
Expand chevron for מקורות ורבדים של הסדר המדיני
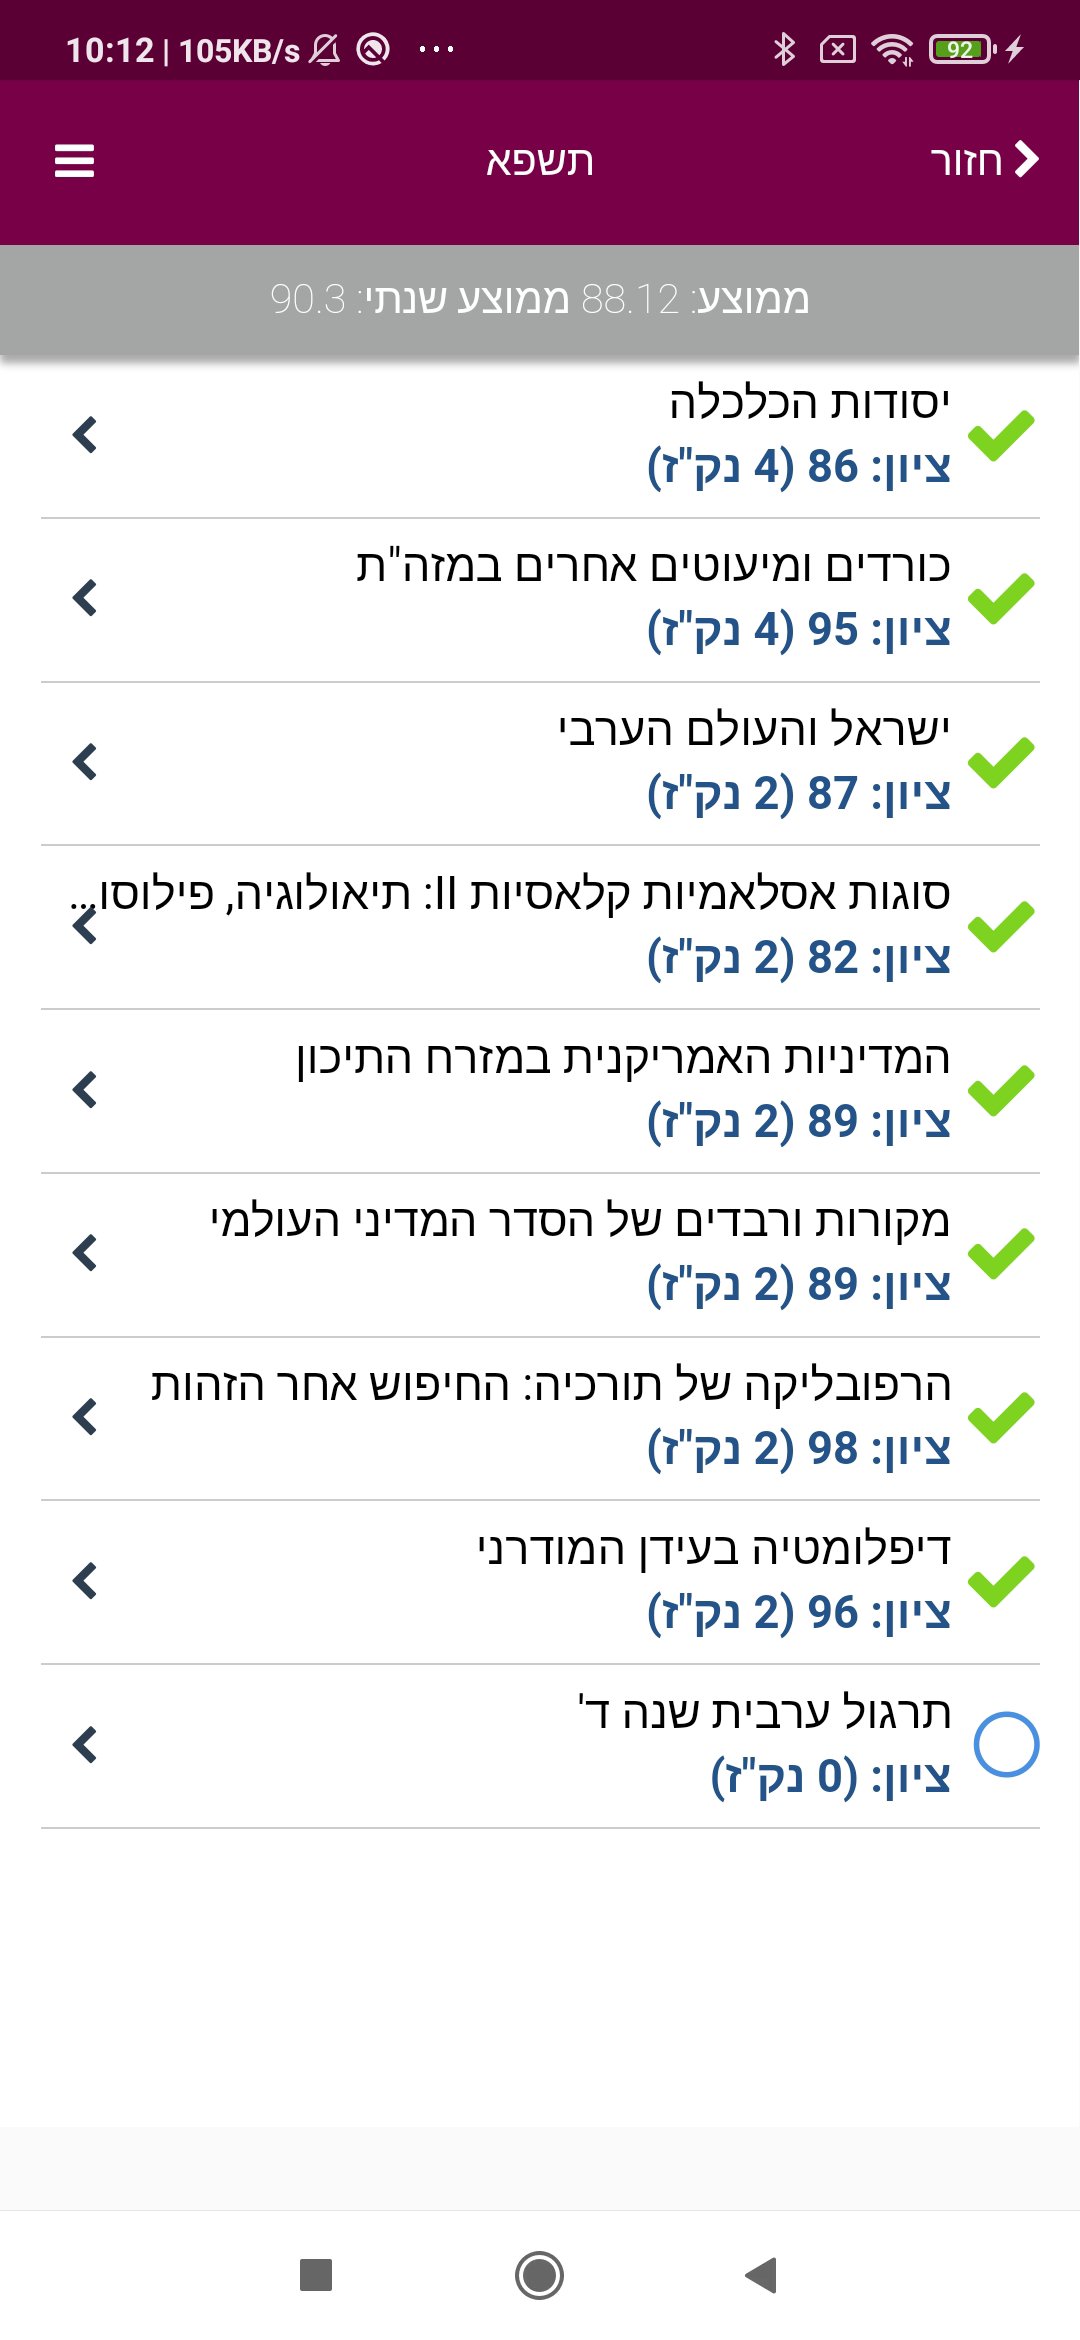pyautogui.click(x=85, y=1253)
